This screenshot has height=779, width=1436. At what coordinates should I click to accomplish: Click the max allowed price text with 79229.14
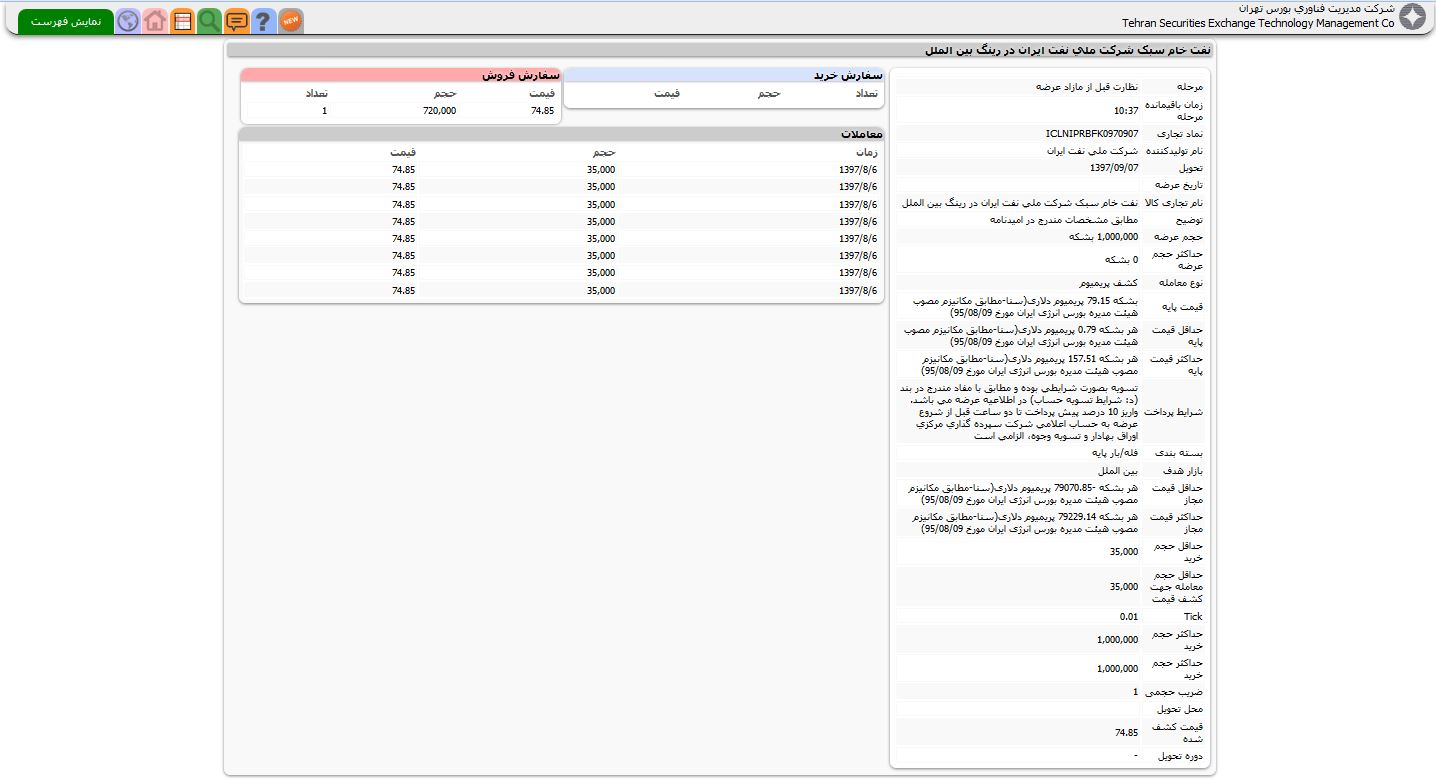[1026, 522]
